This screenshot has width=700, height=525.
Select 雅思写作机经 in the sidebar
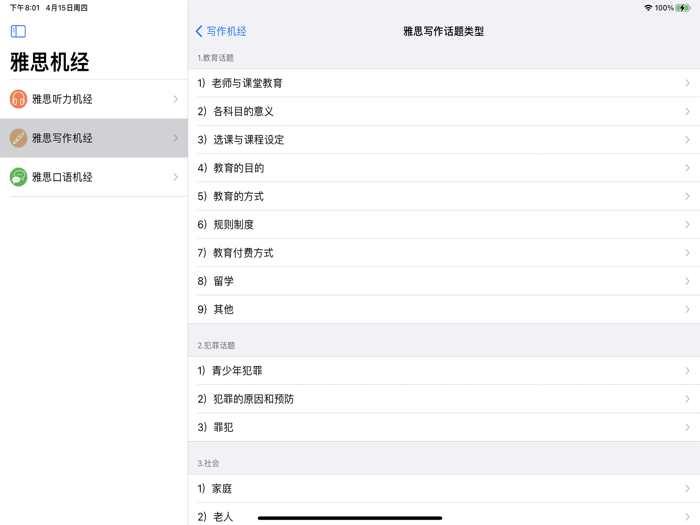[94, 138]
